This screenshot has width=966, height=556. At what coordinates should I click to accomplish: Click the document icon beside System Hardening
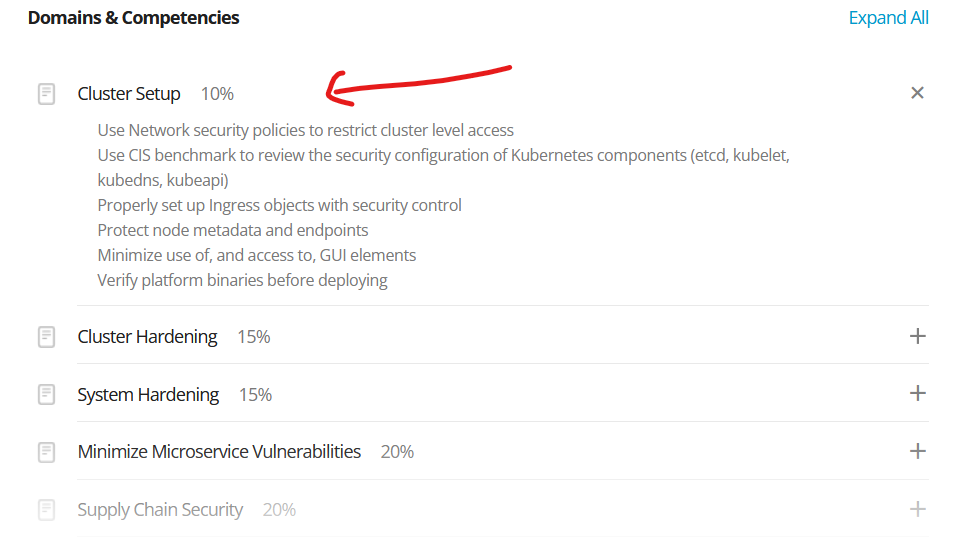[46, 395]
